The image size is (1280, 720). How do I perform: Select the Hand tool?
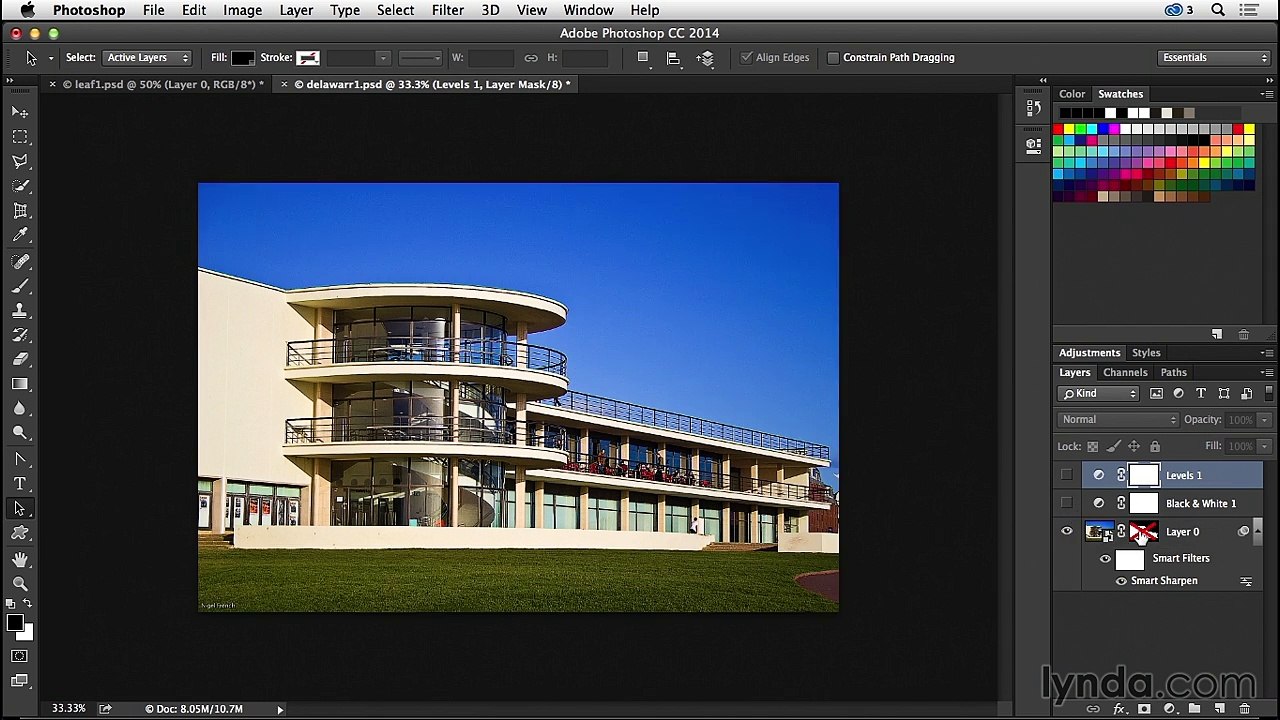[x=20, y=559]
